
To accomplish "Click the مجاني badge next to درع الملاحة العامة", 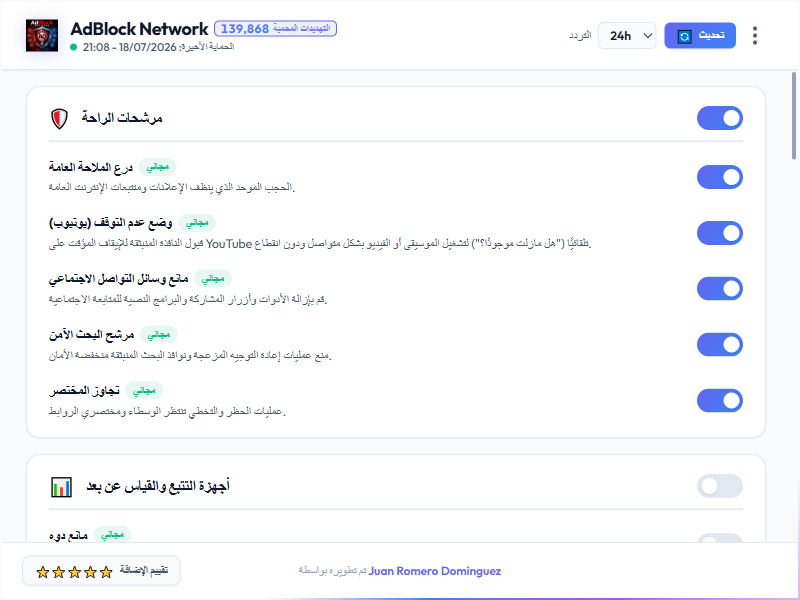I will (x=158, y=167).
